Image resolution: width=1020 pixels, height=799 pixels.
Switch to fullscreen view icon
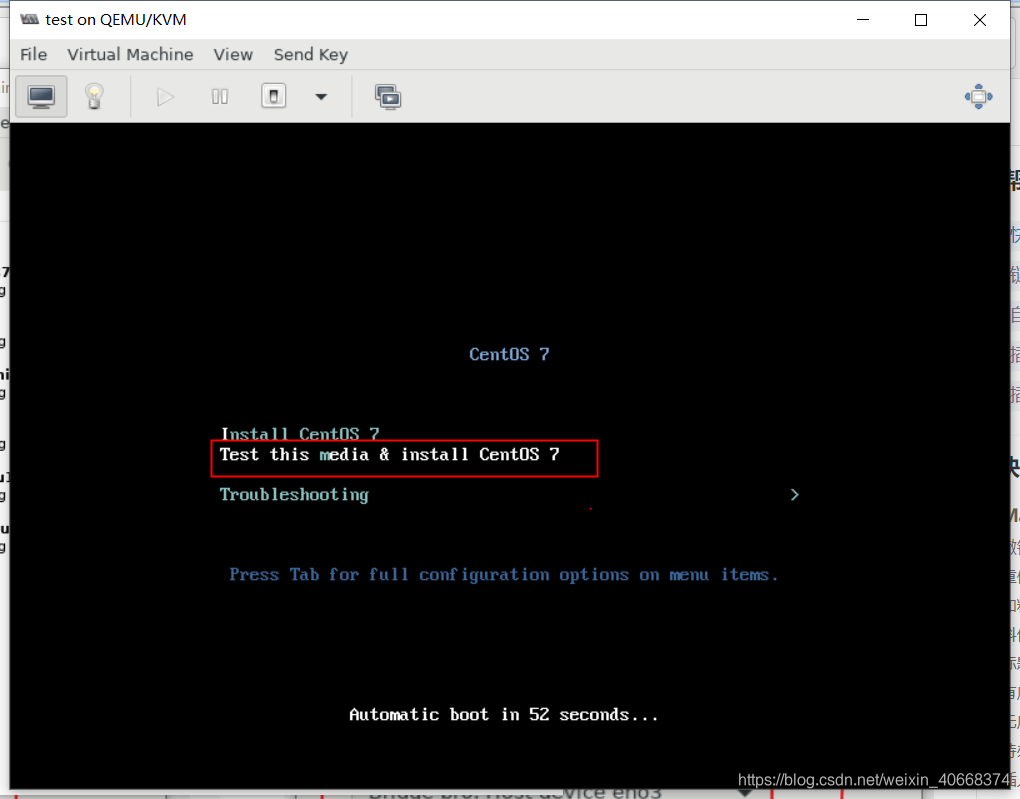click(978, 97)
